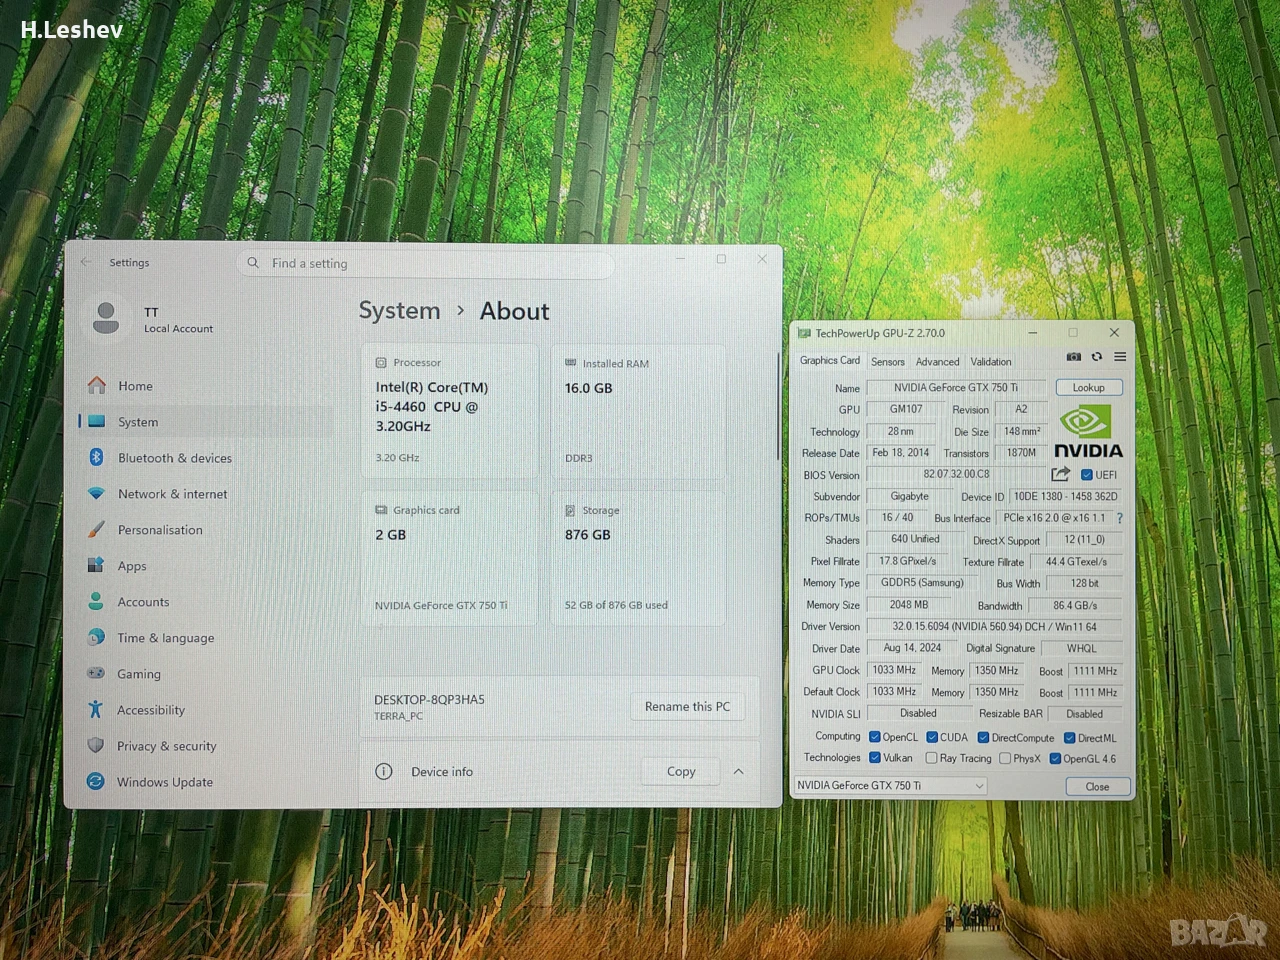Click the NVIDIA logo in GPU-Z

click(1088, 432)
